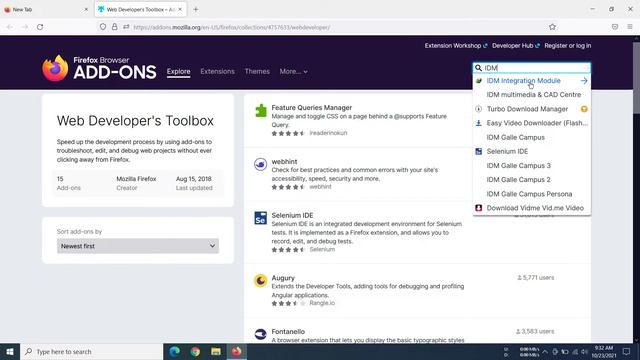Screen dimensions: 640x360
Task: Open a new tab with plus button
Action: click(x=196, y=9)
